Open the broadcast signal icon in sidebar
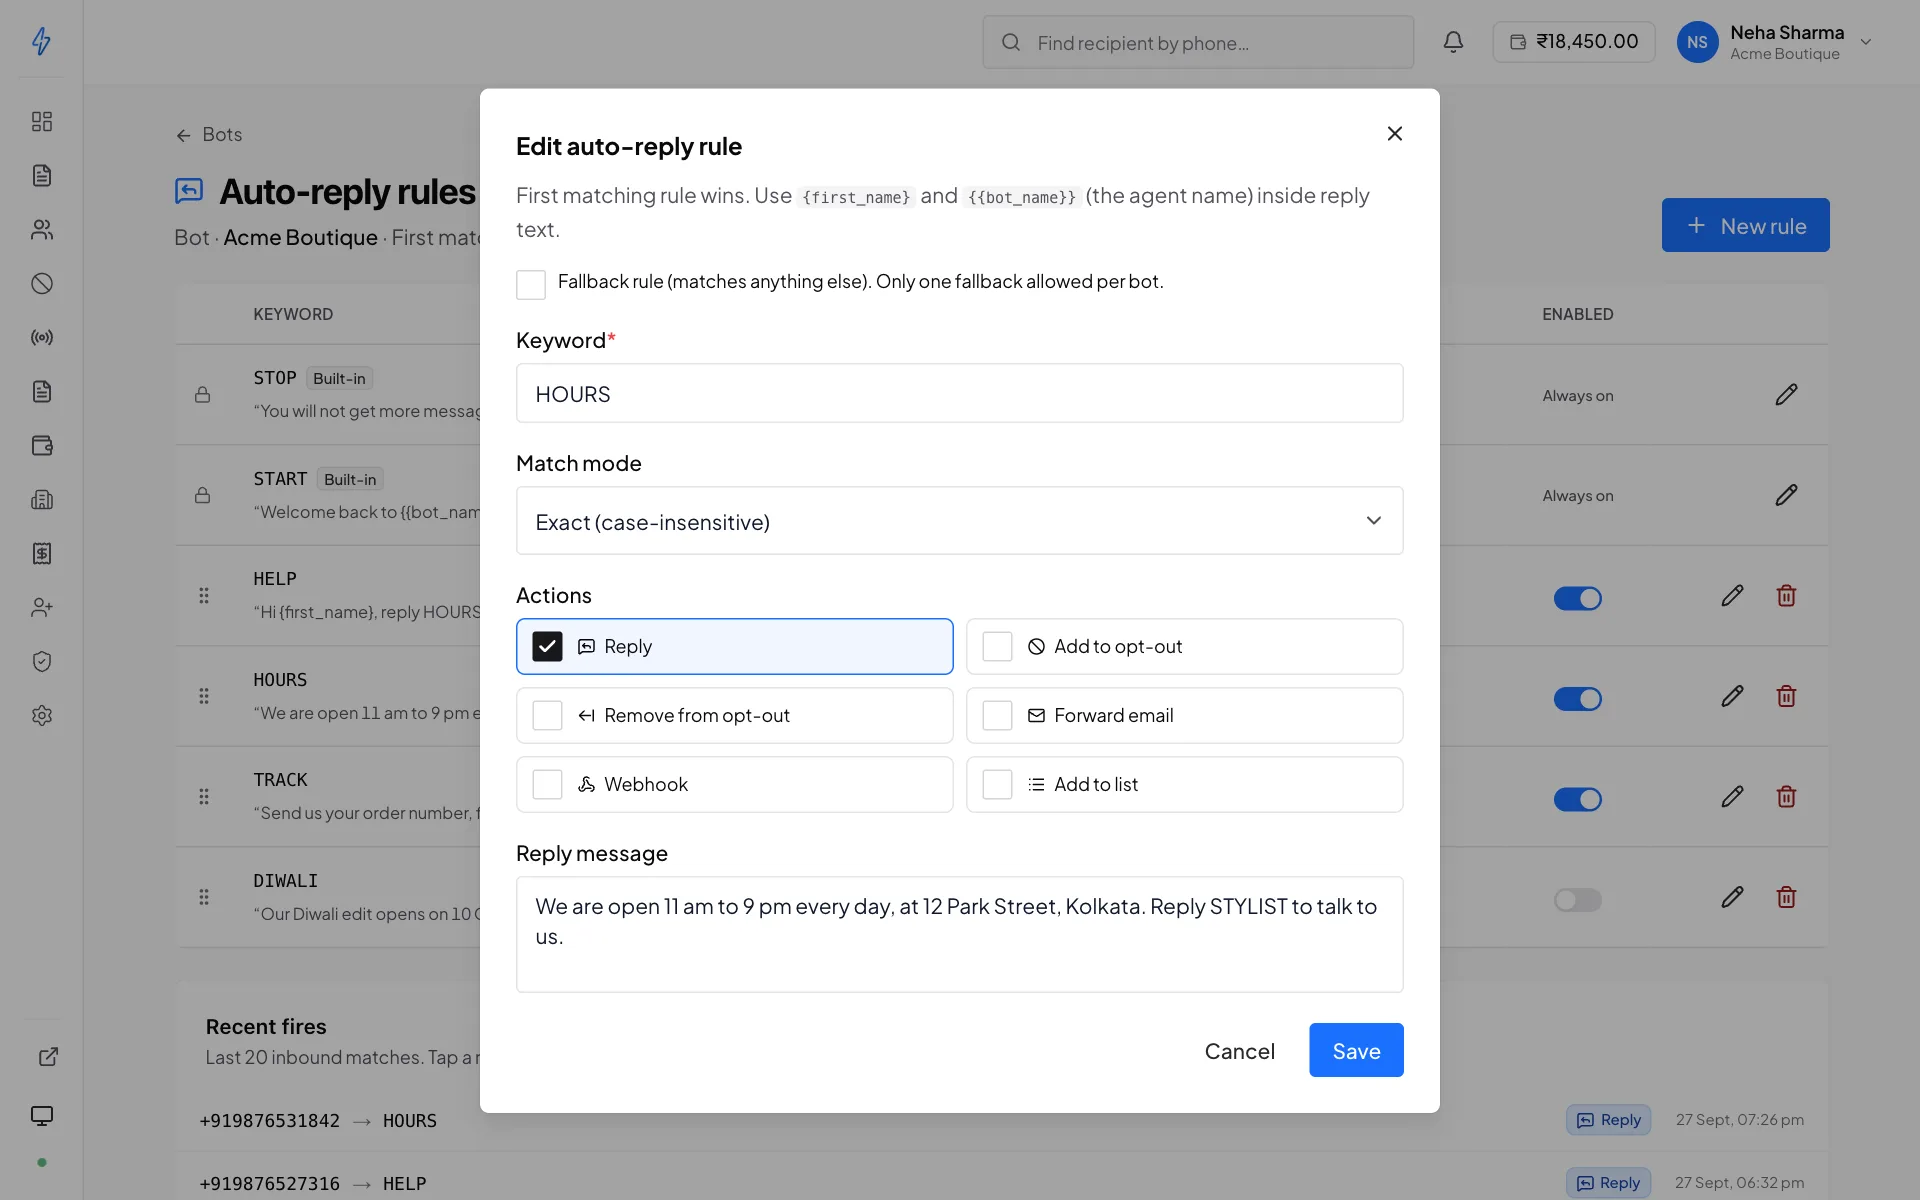This screenshot has width=1920, height=1200. click(41, 337)
